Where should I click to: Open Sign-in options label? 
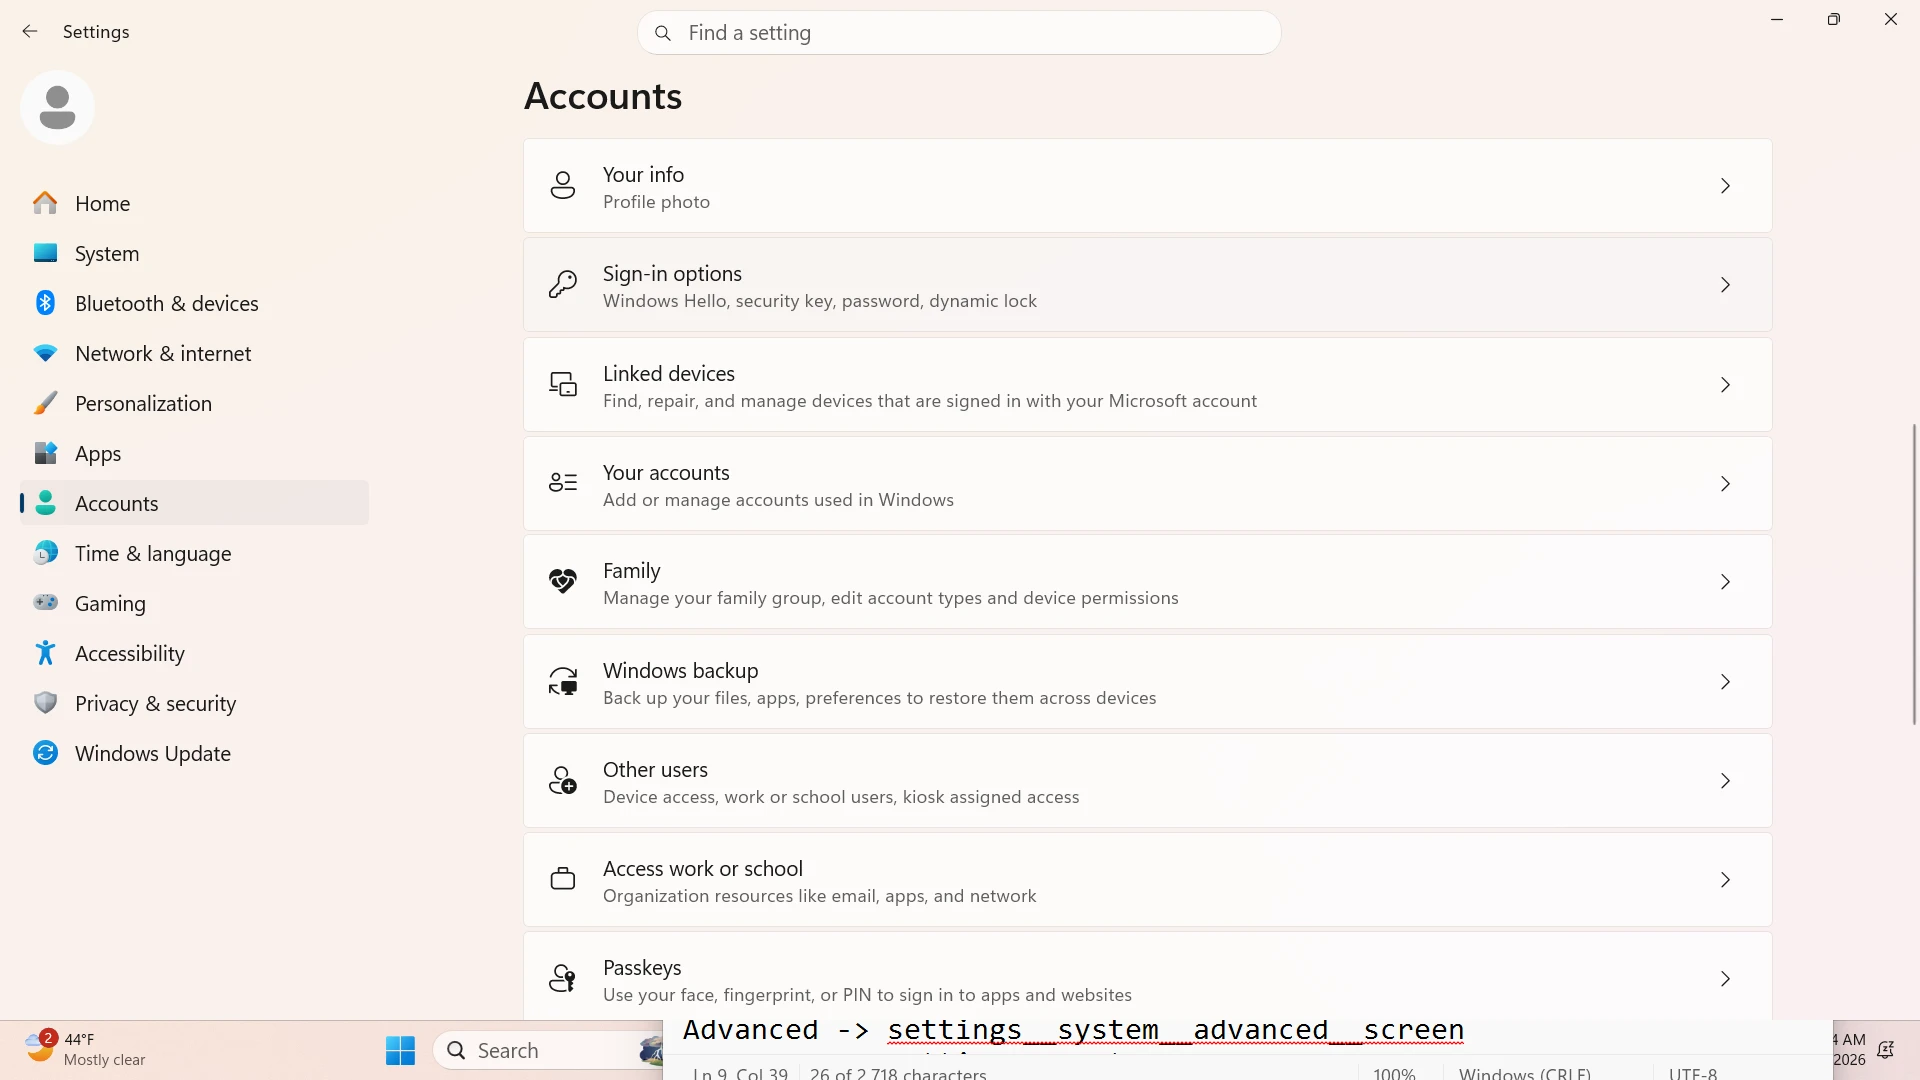672,273
